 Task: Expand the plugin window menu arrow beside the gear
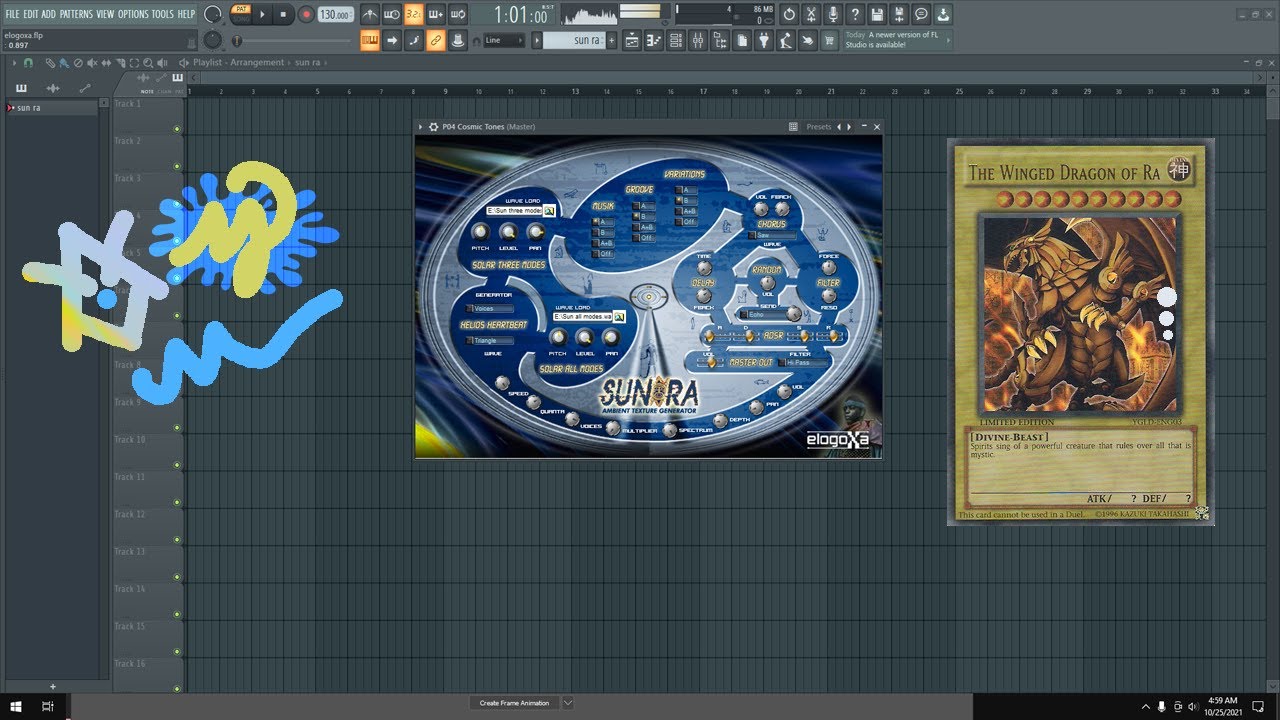[421, 127]
